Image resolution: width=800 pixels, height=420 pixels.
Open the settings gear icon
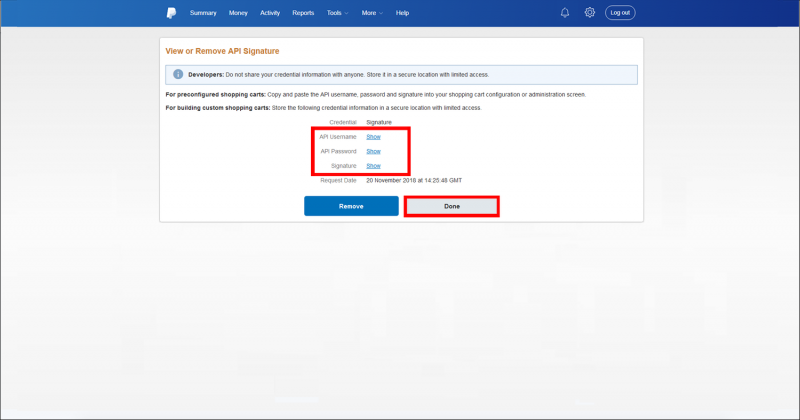(x=590, y=12)
